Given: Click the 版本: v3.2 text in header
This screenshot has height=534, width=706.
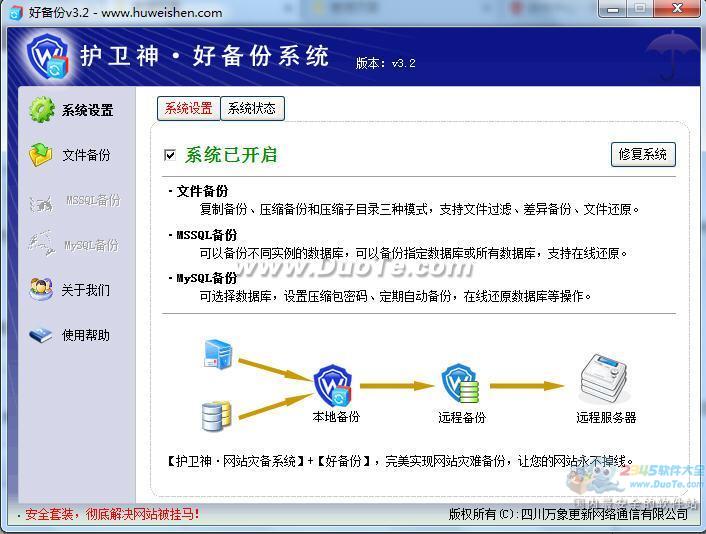Looking at the screenshot, I should [x=385, y=63].
